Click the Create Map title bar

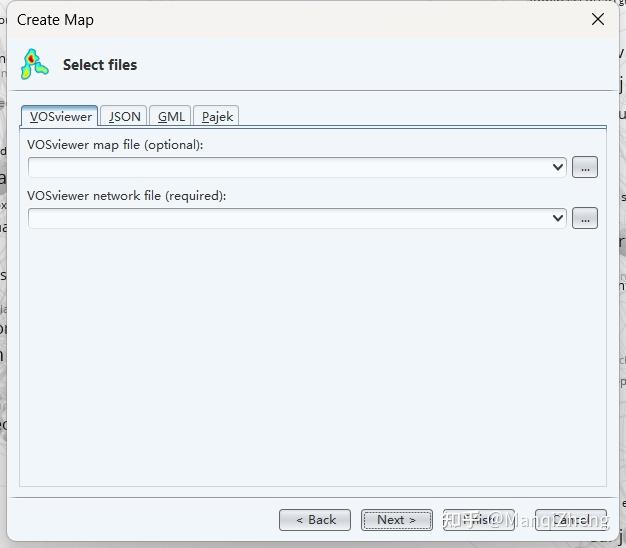point(300,19)
